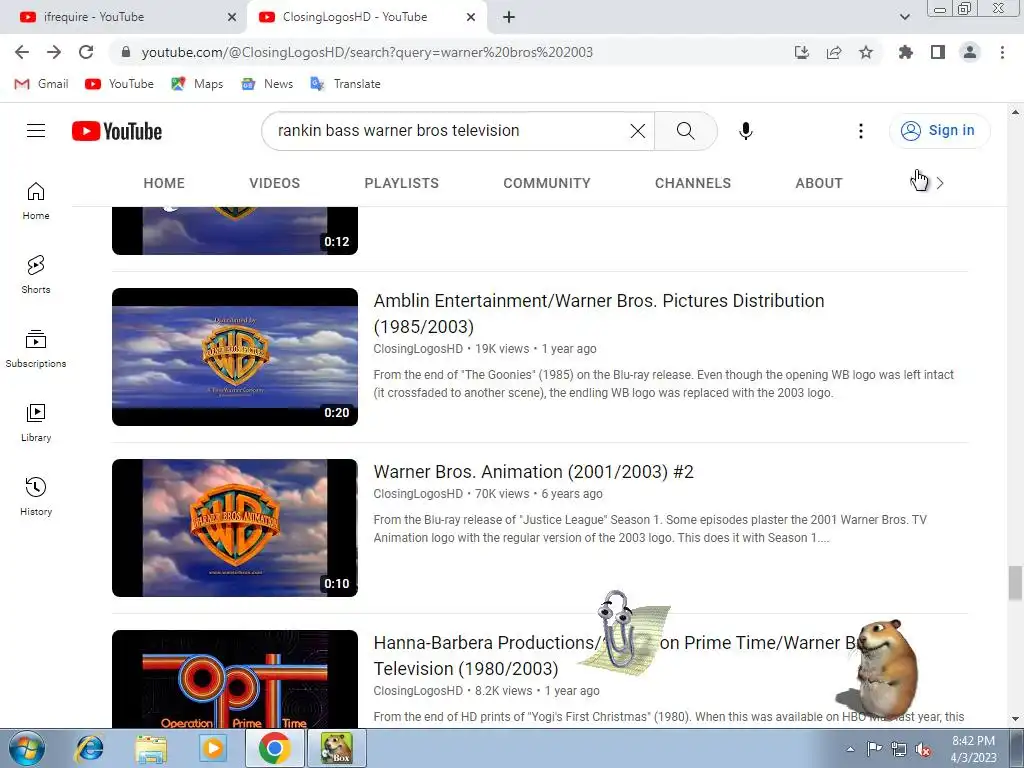Click the magnifier search button
The image size is (1024, 768).
point(686,131)
